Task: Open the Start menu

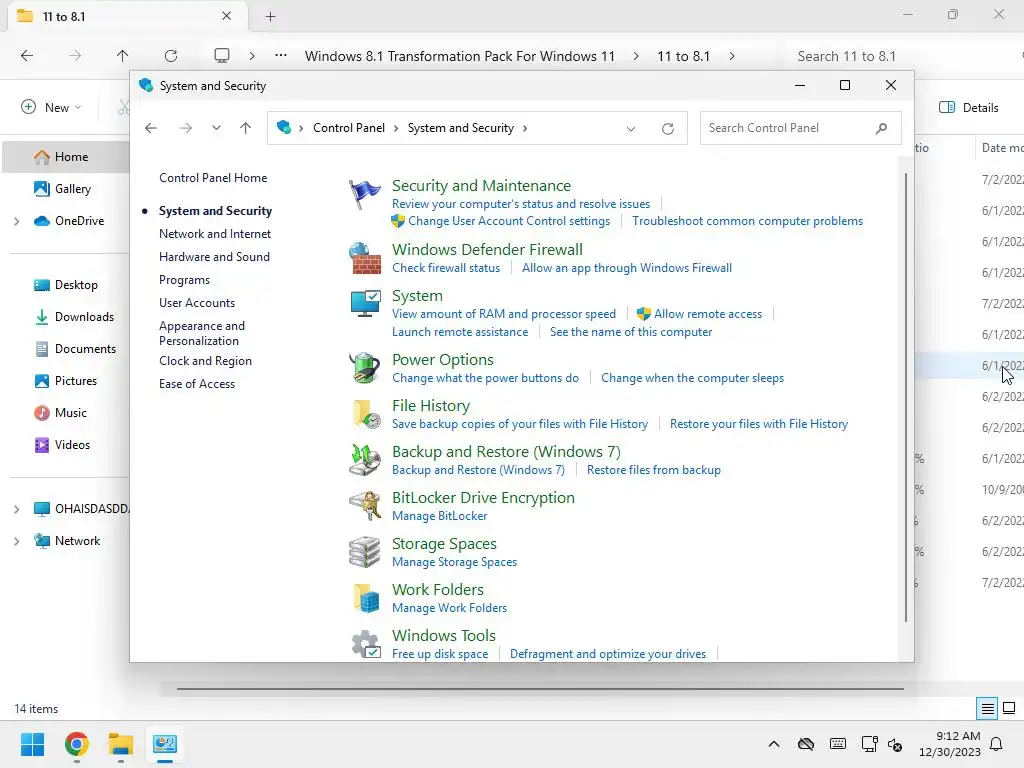Action: (x=32, y=744)
